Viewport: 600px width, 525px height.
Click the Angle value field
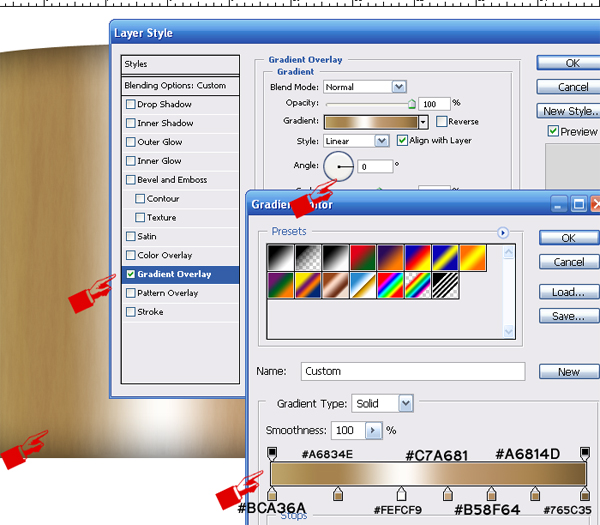(x=375, y=166)
